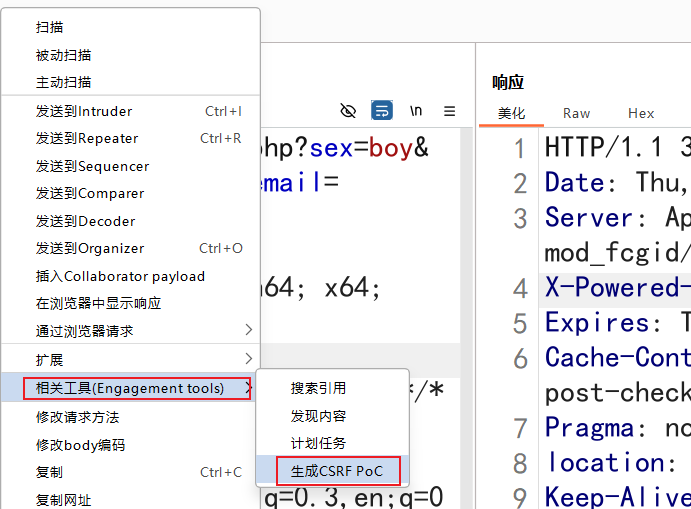Choose 计划任务 in submenu

click(332, 443)
